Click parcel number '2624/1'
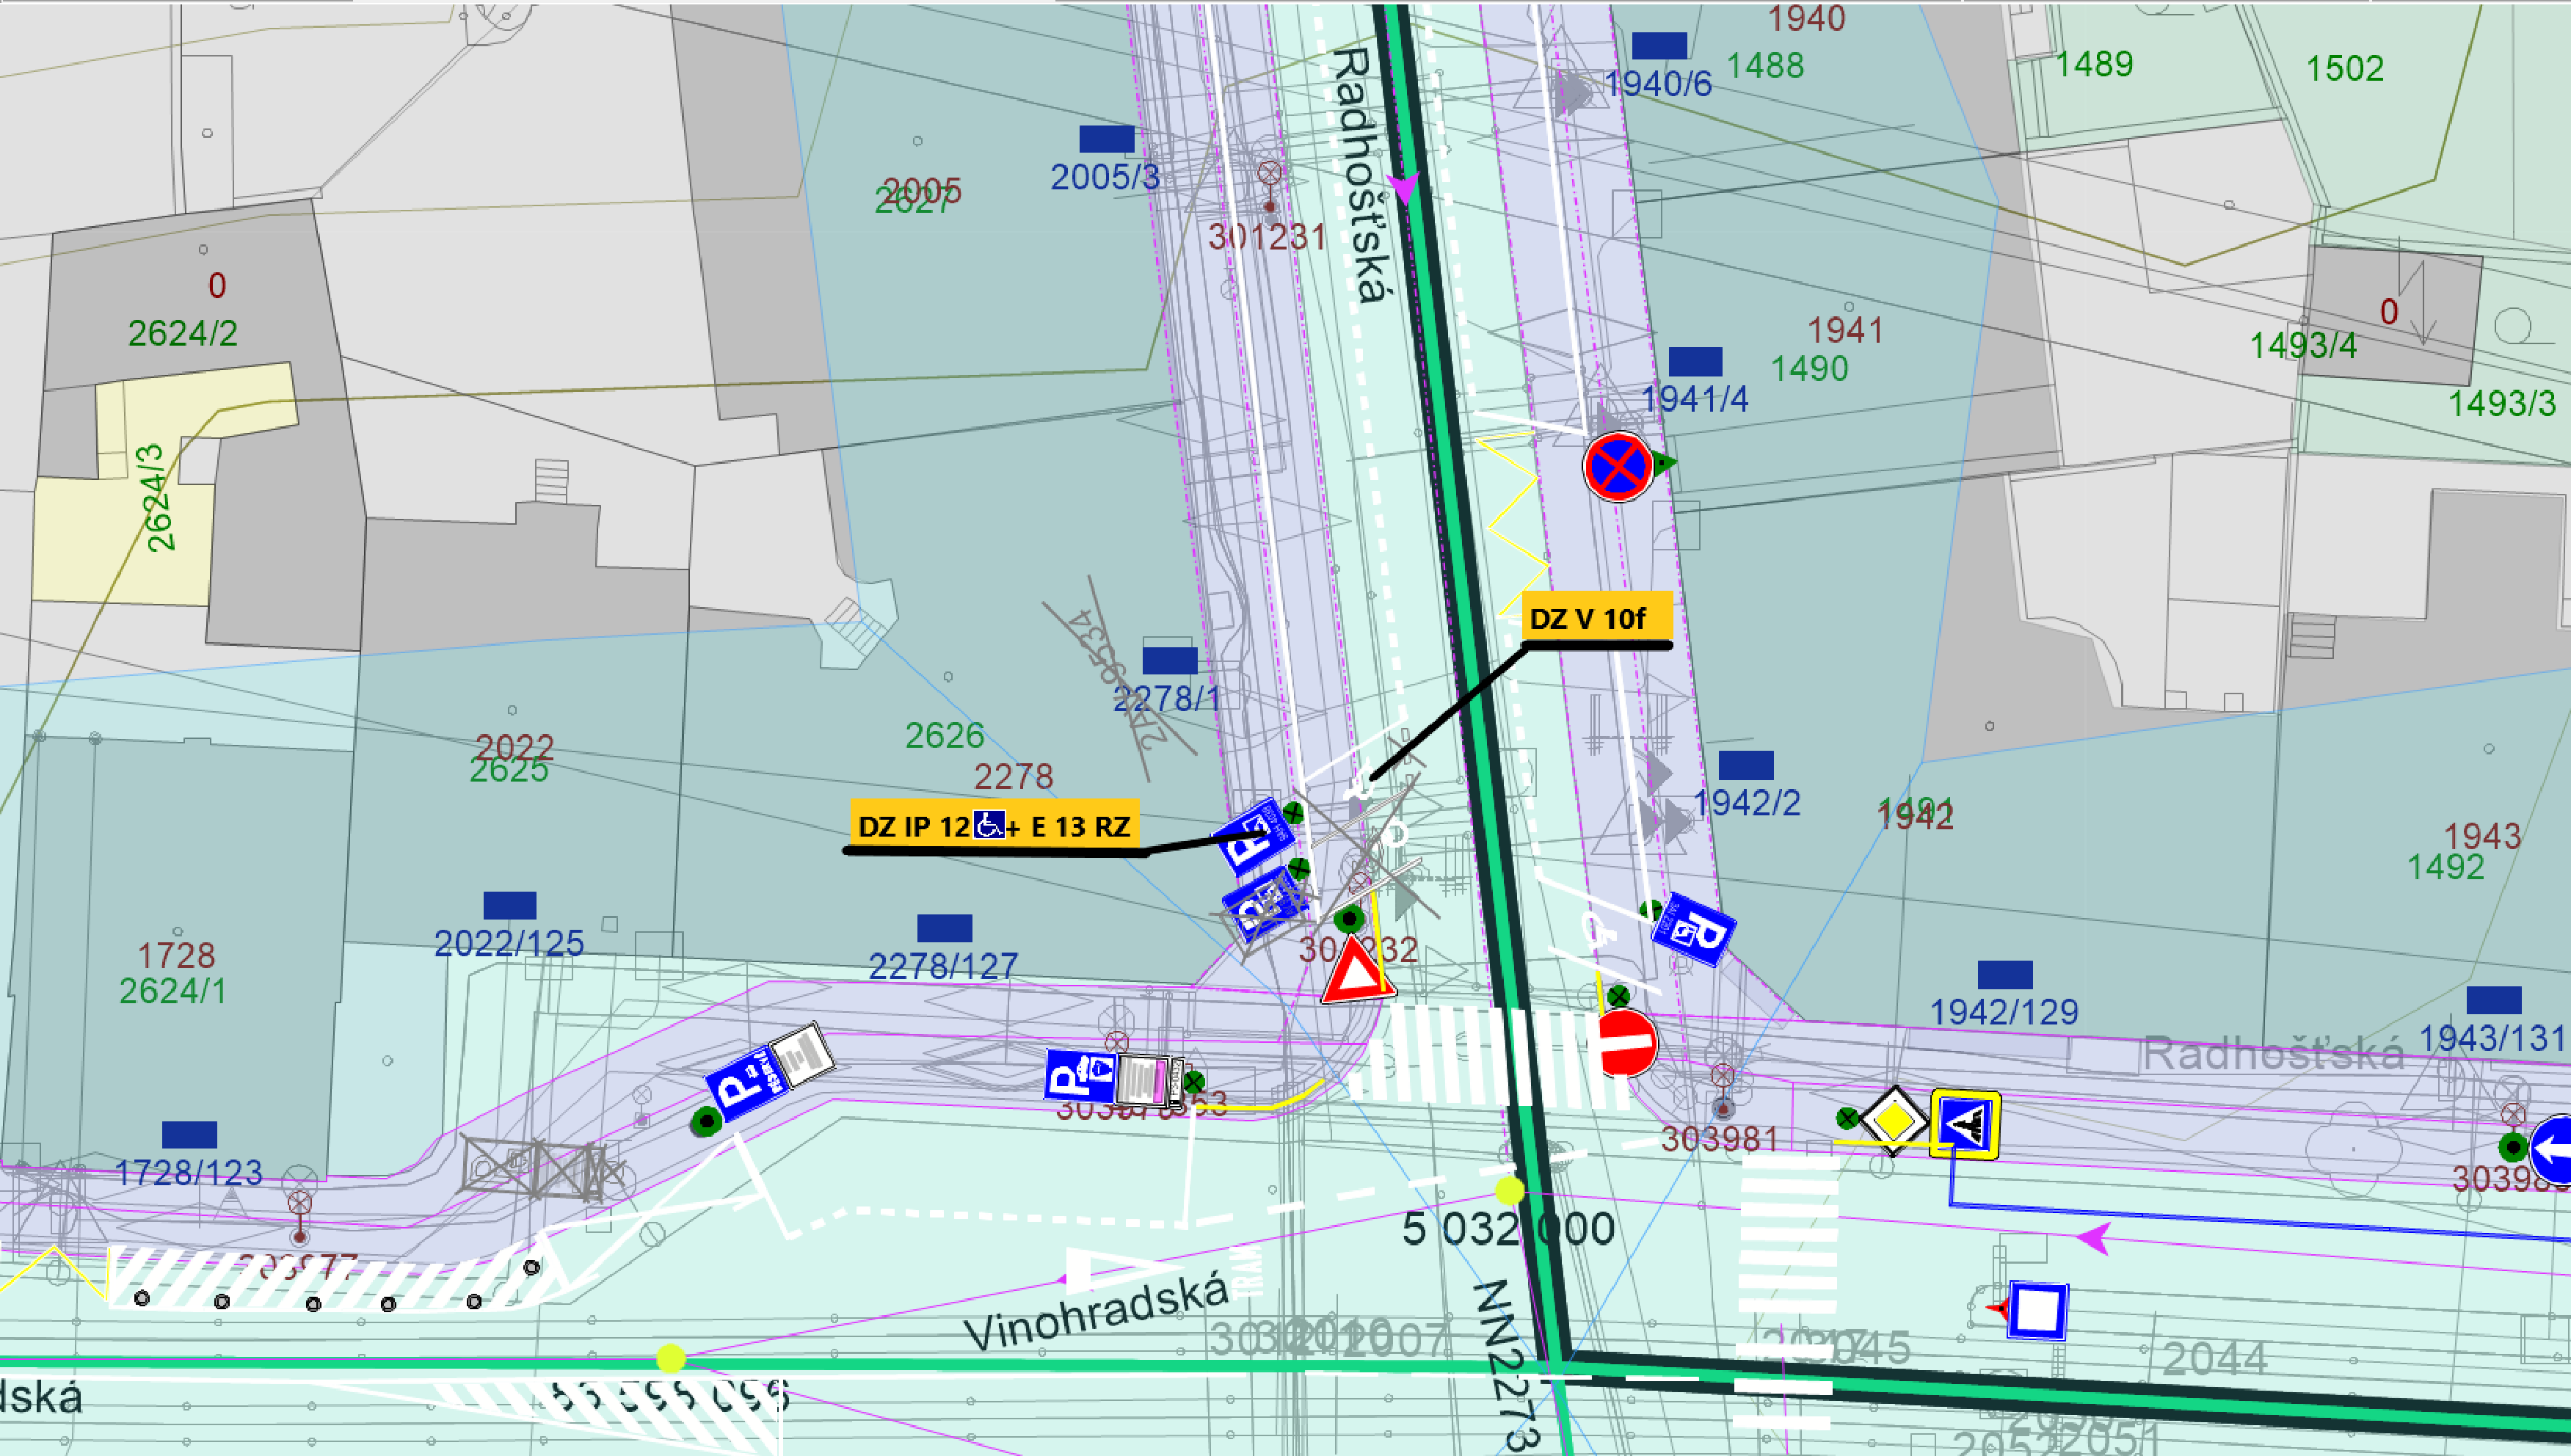 point(173,991)
